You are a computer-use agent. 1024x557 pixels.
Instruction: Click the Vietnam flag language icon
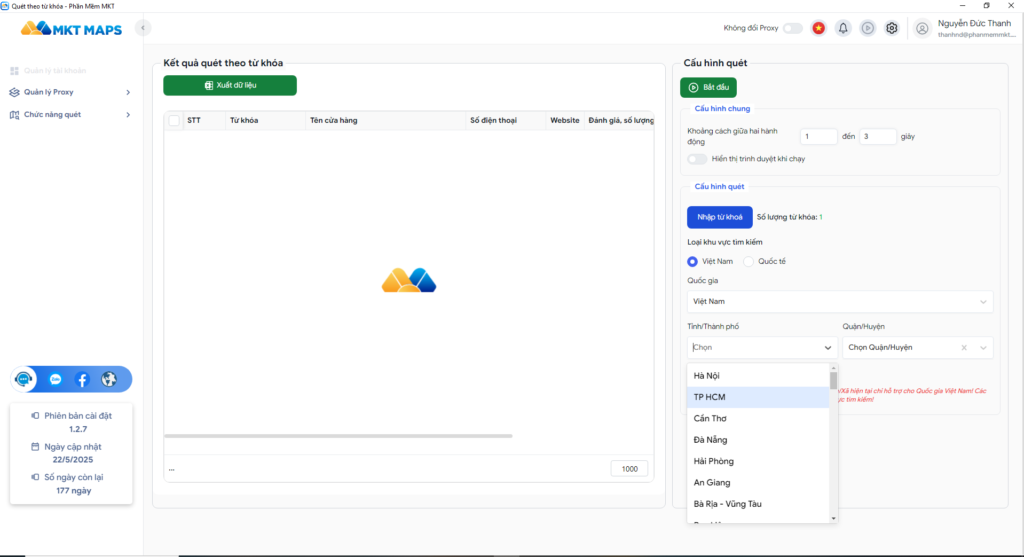click(819, 28)
